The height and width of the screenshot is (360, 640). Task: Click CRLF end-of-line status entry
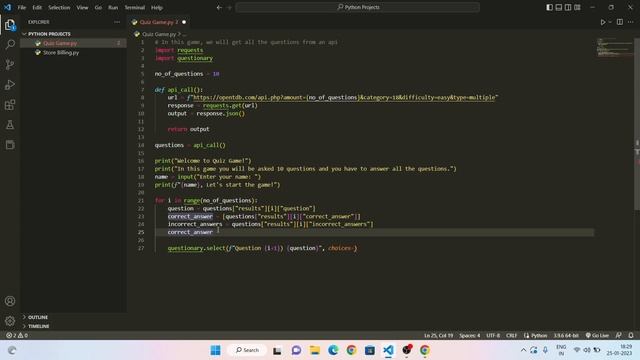(x=511, y=336)
